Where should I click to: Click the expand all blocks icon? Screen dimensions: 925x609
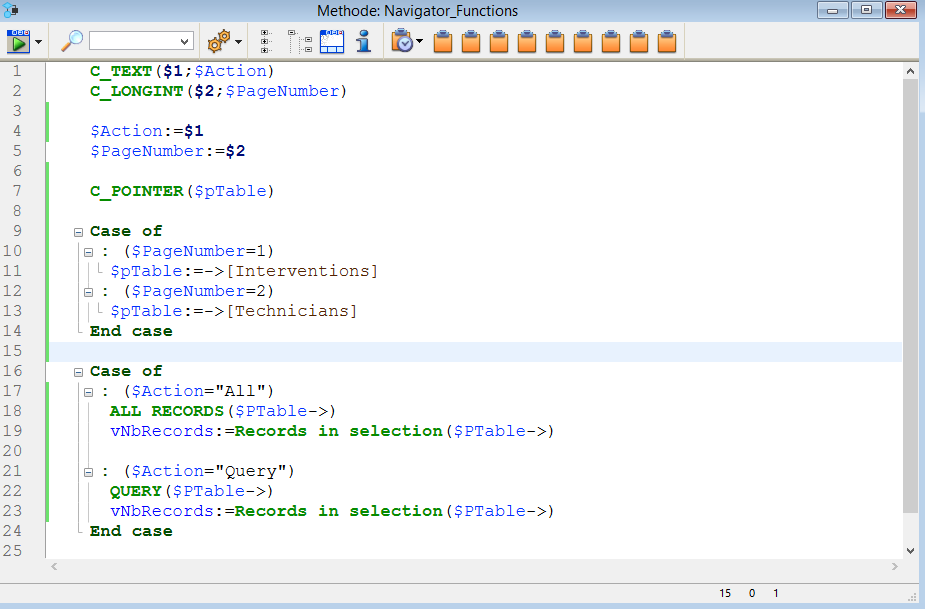(267, 41)
